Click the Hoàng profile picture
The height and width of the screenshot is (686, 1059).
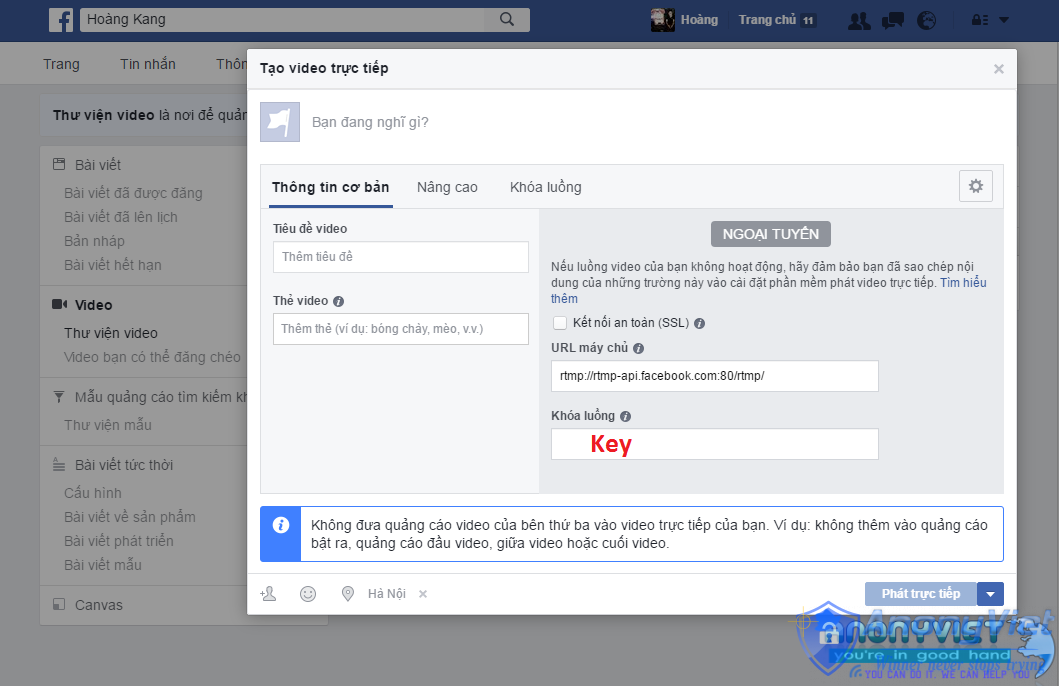[x=663, y=20]
